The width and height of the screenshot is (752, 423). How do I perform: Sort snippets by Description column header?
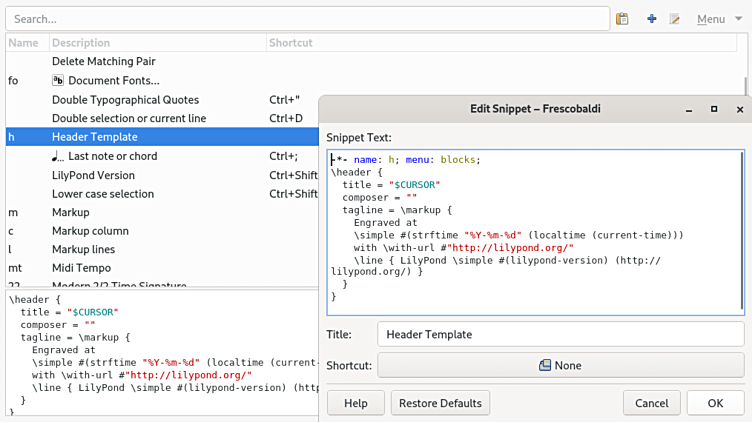click(82, 43)
